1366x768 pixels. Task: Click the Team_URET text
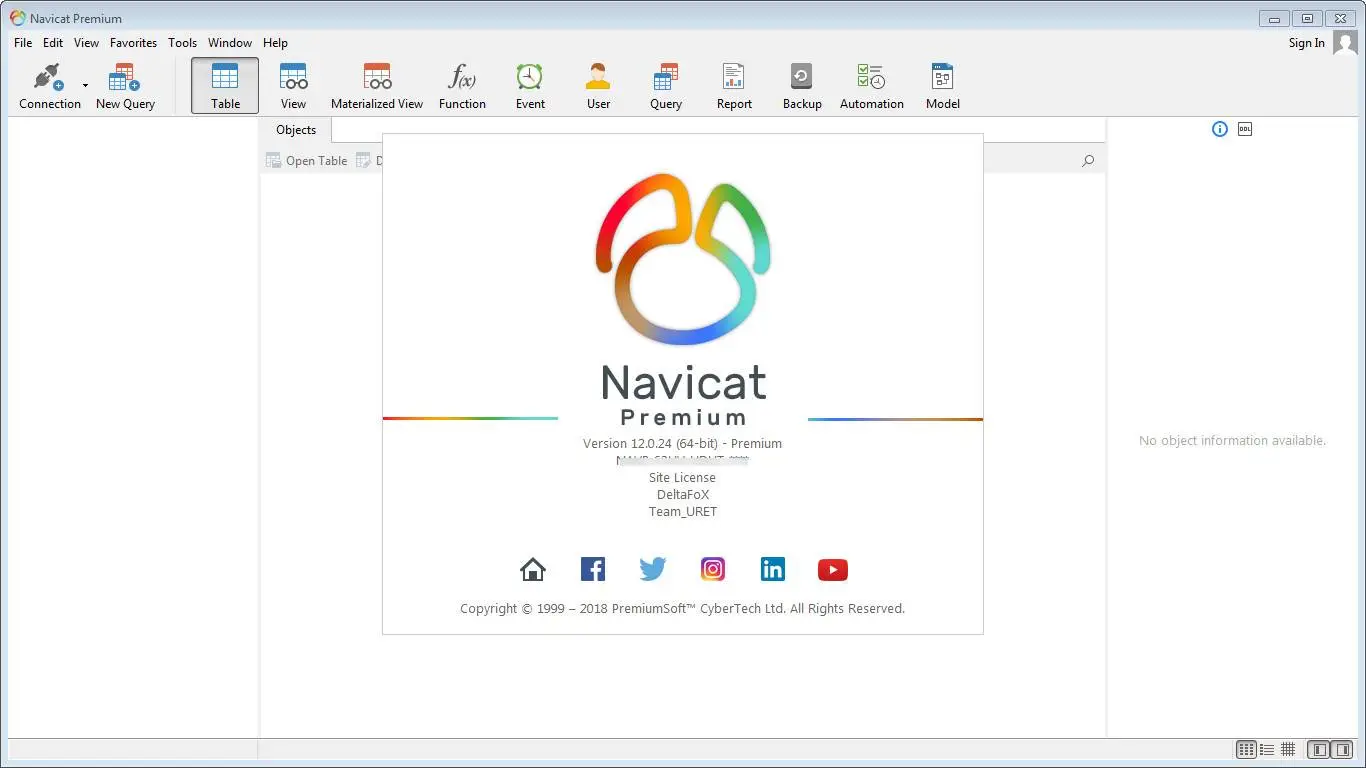[683, 512]
